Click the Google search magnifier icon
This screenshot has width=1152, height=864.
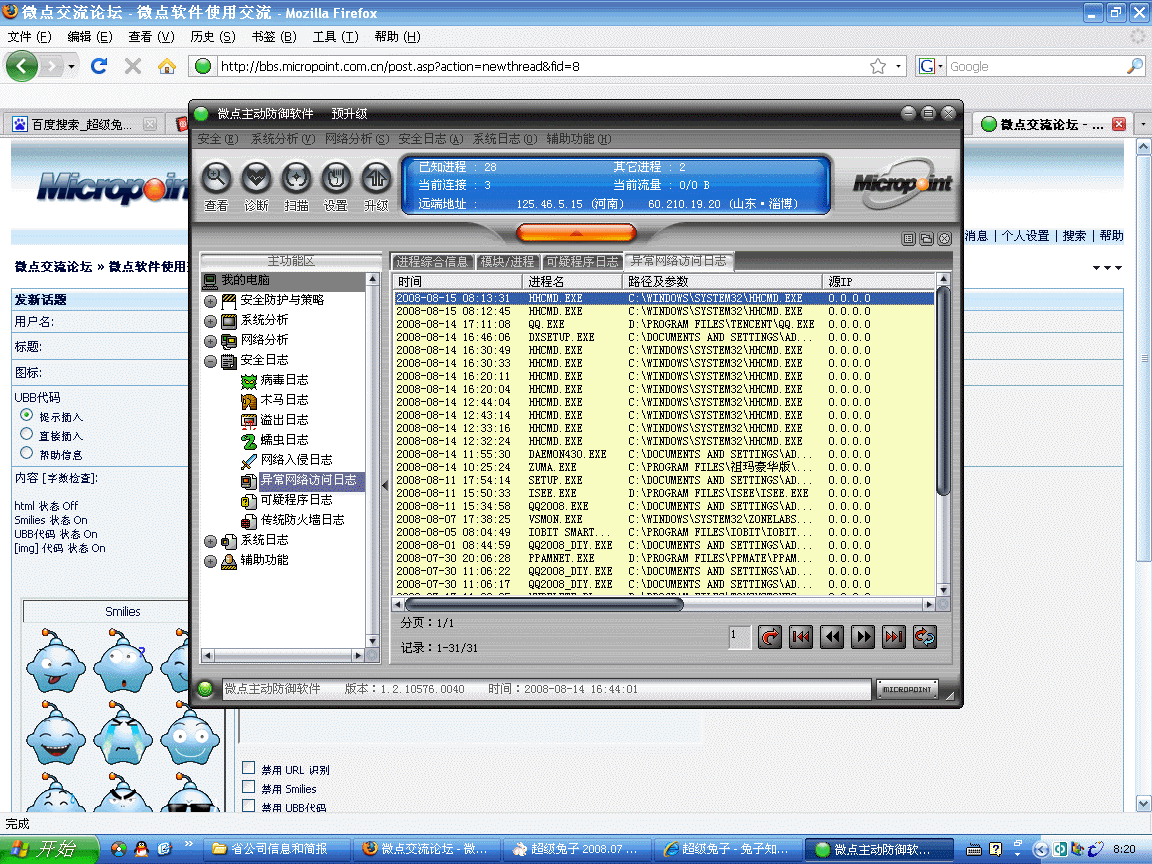click(x=1135, y=66)
